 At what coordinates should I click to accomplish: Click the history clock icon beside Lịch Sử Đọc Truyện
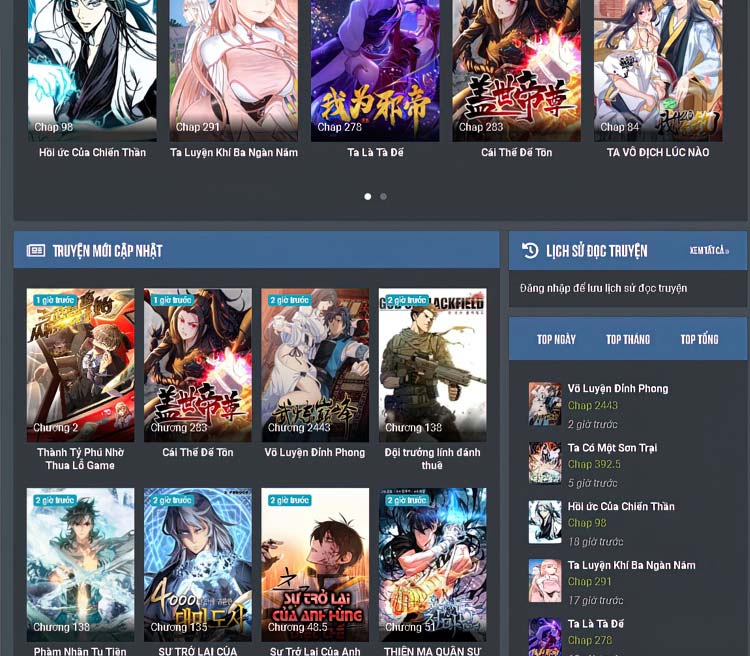(530, 250)
